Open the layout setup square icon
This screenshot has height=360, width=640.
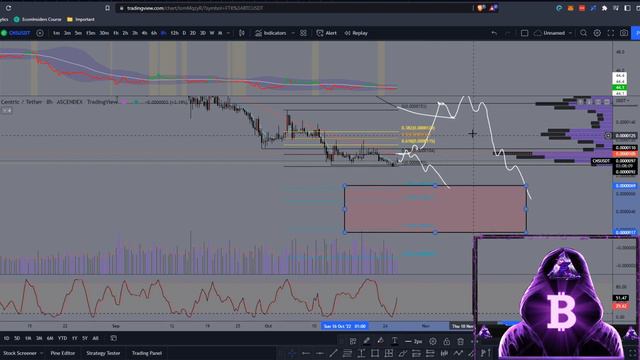[524, 33]
